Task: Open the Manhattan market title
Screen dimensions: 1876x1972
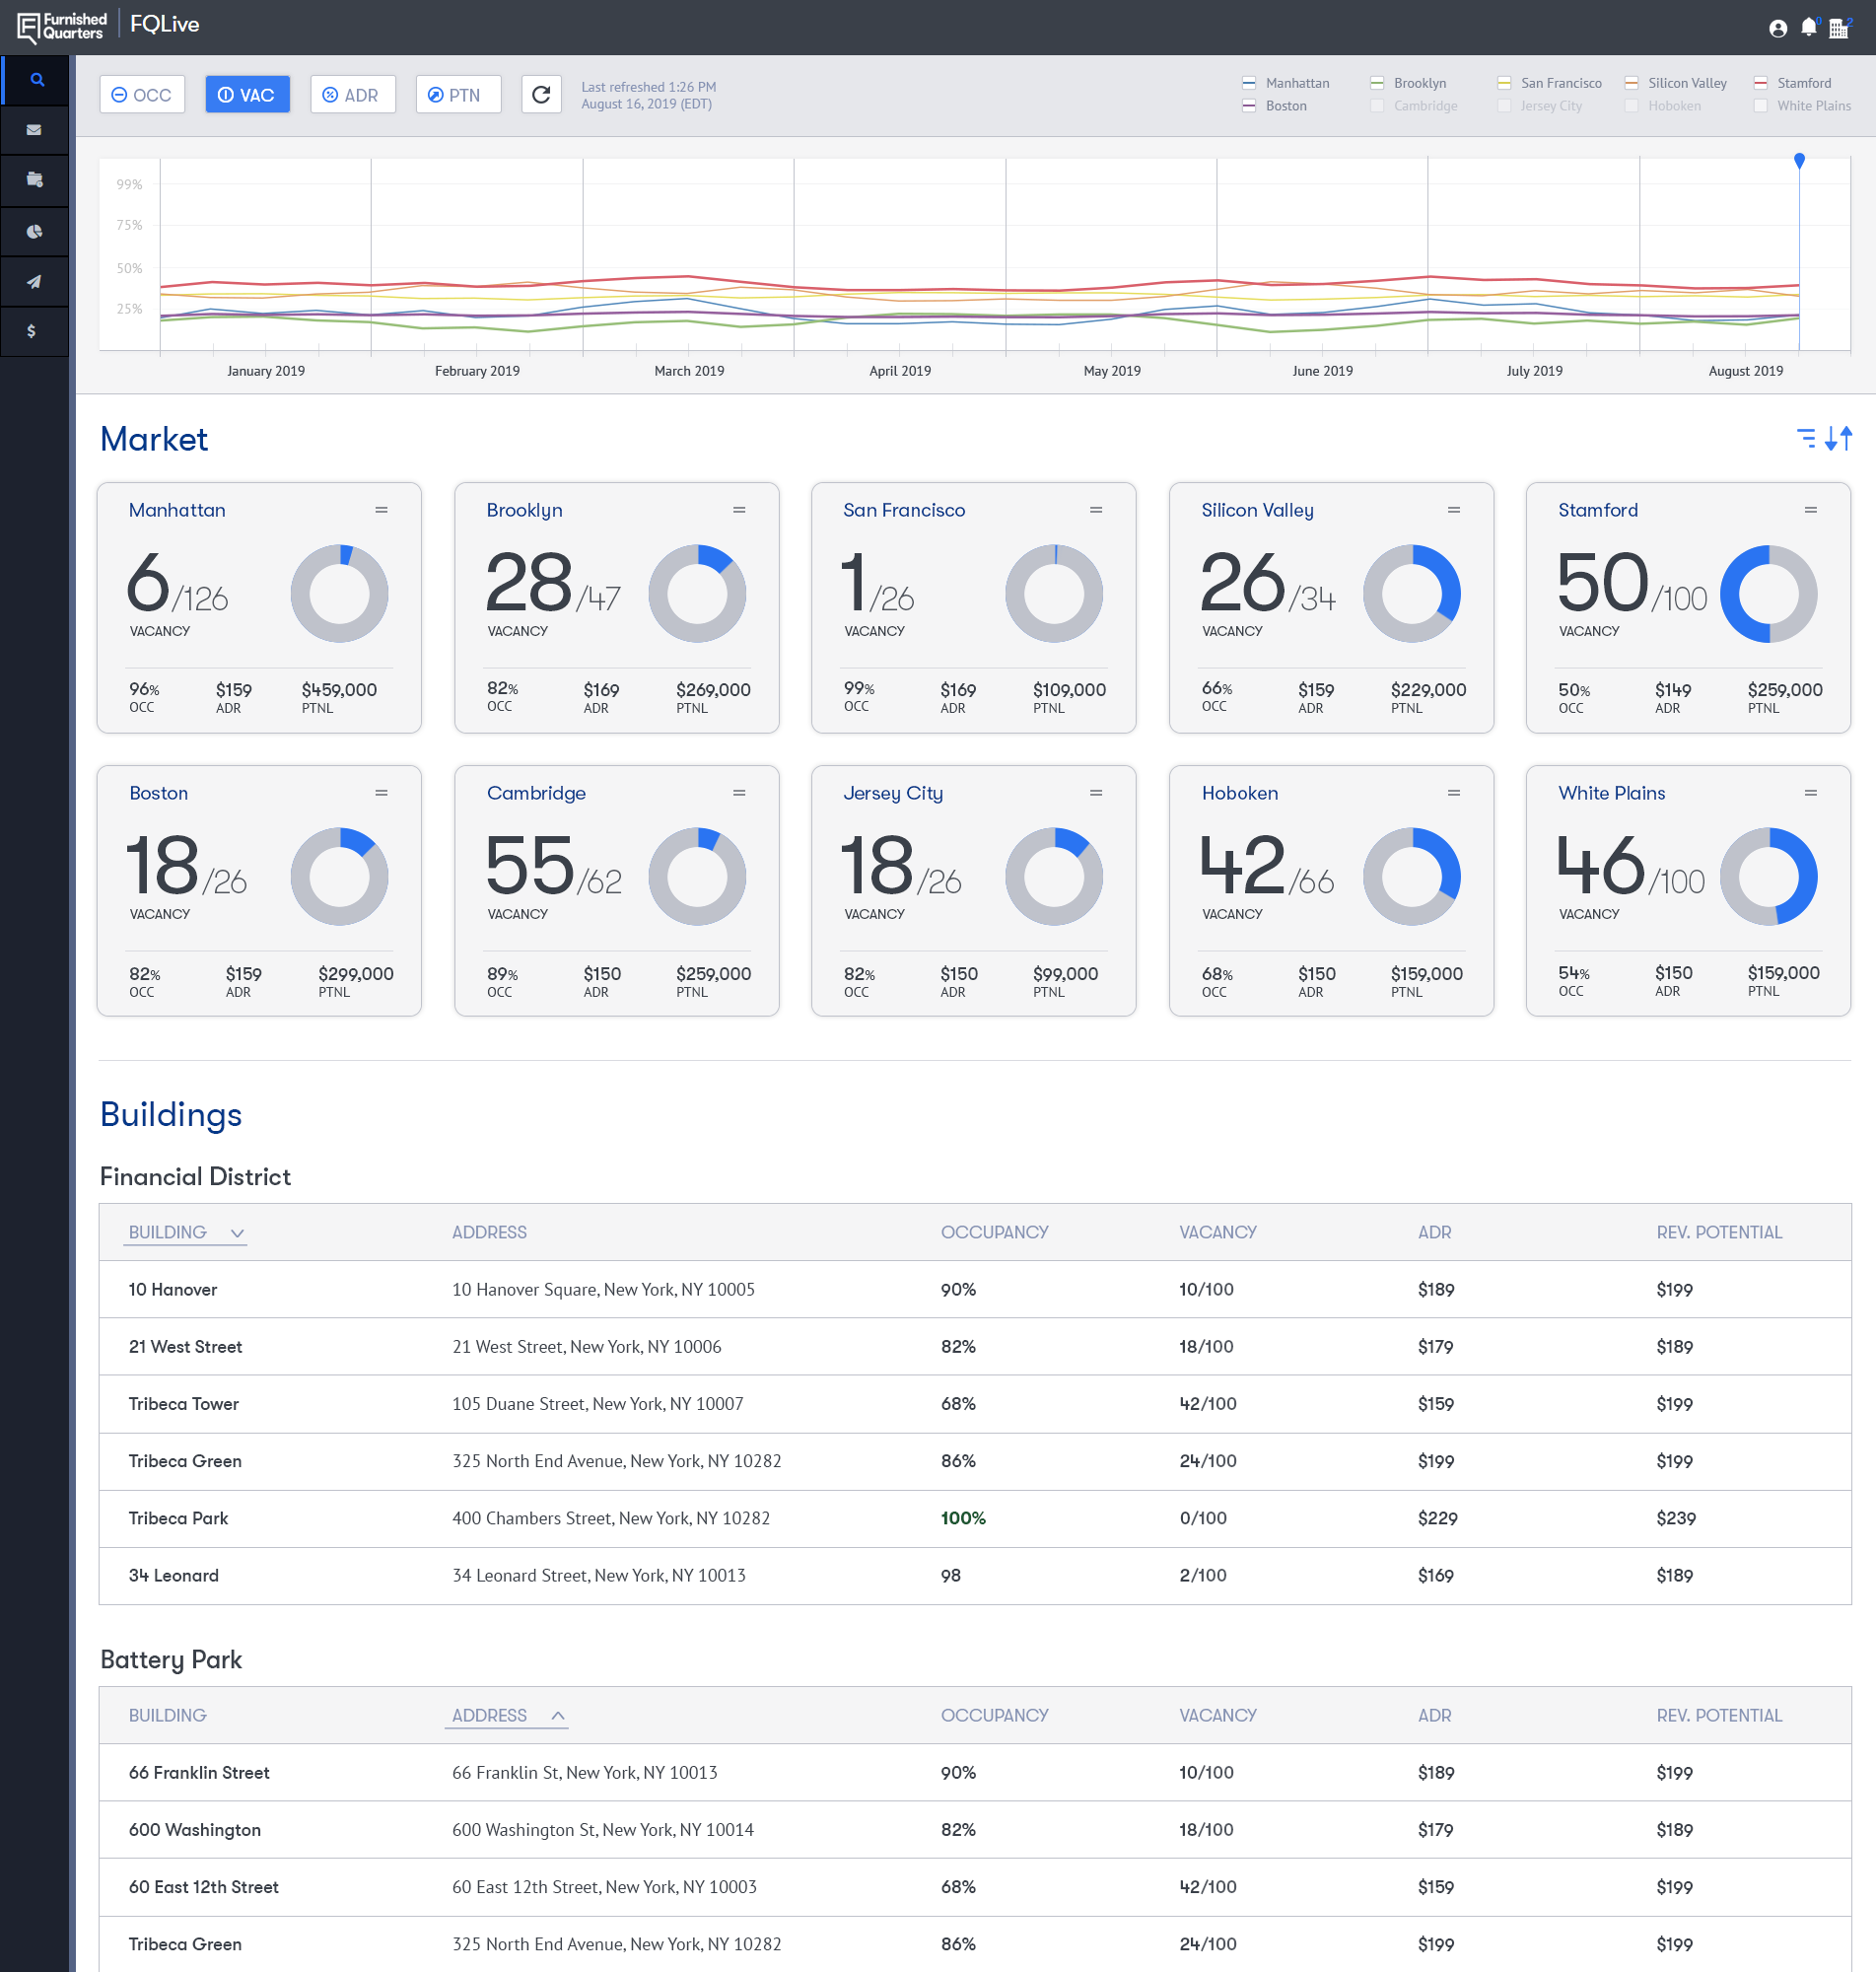Action: coord(177,510)
